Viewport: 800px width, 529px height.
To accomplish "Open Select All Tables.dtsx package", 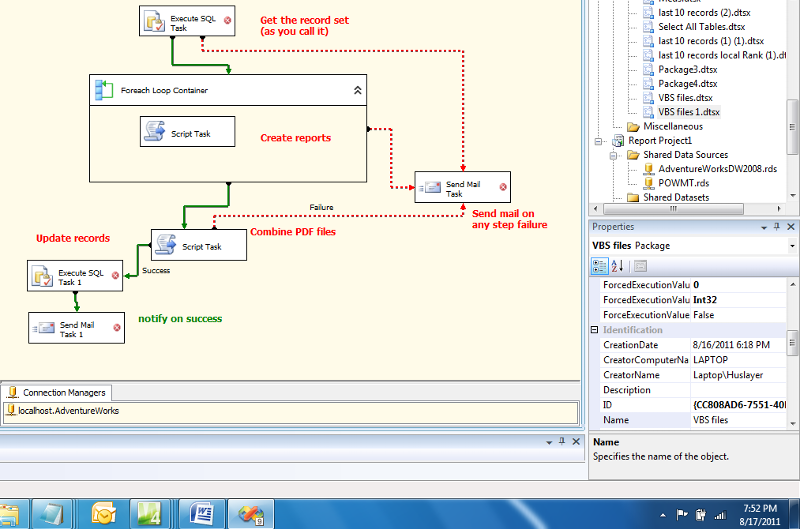I will click(702, 27).
